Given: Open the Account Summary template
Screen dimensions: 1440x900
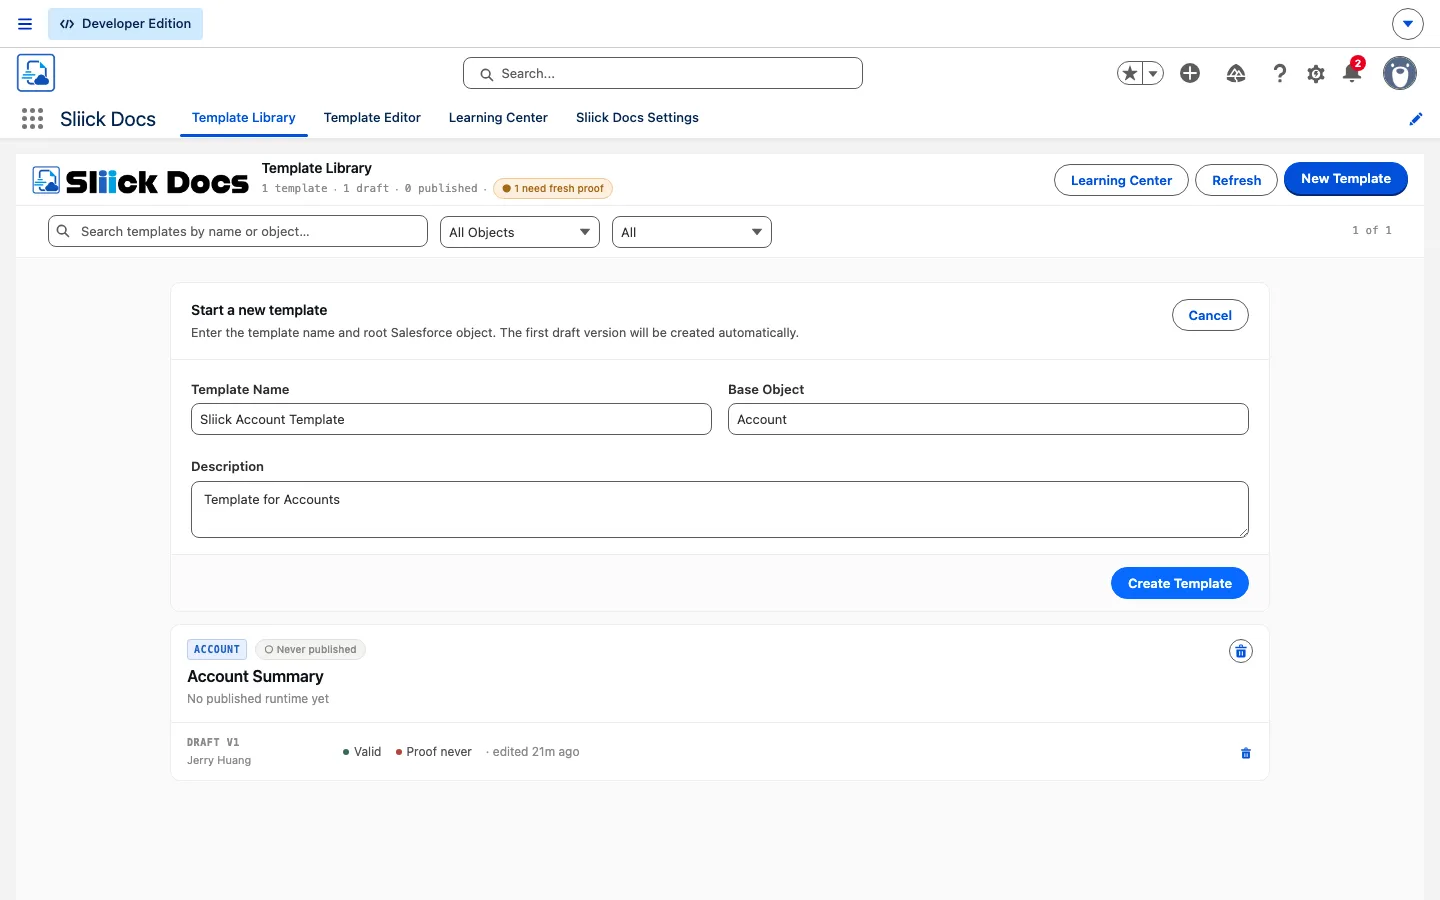Looking at the screenshot, I should [255, 676].
